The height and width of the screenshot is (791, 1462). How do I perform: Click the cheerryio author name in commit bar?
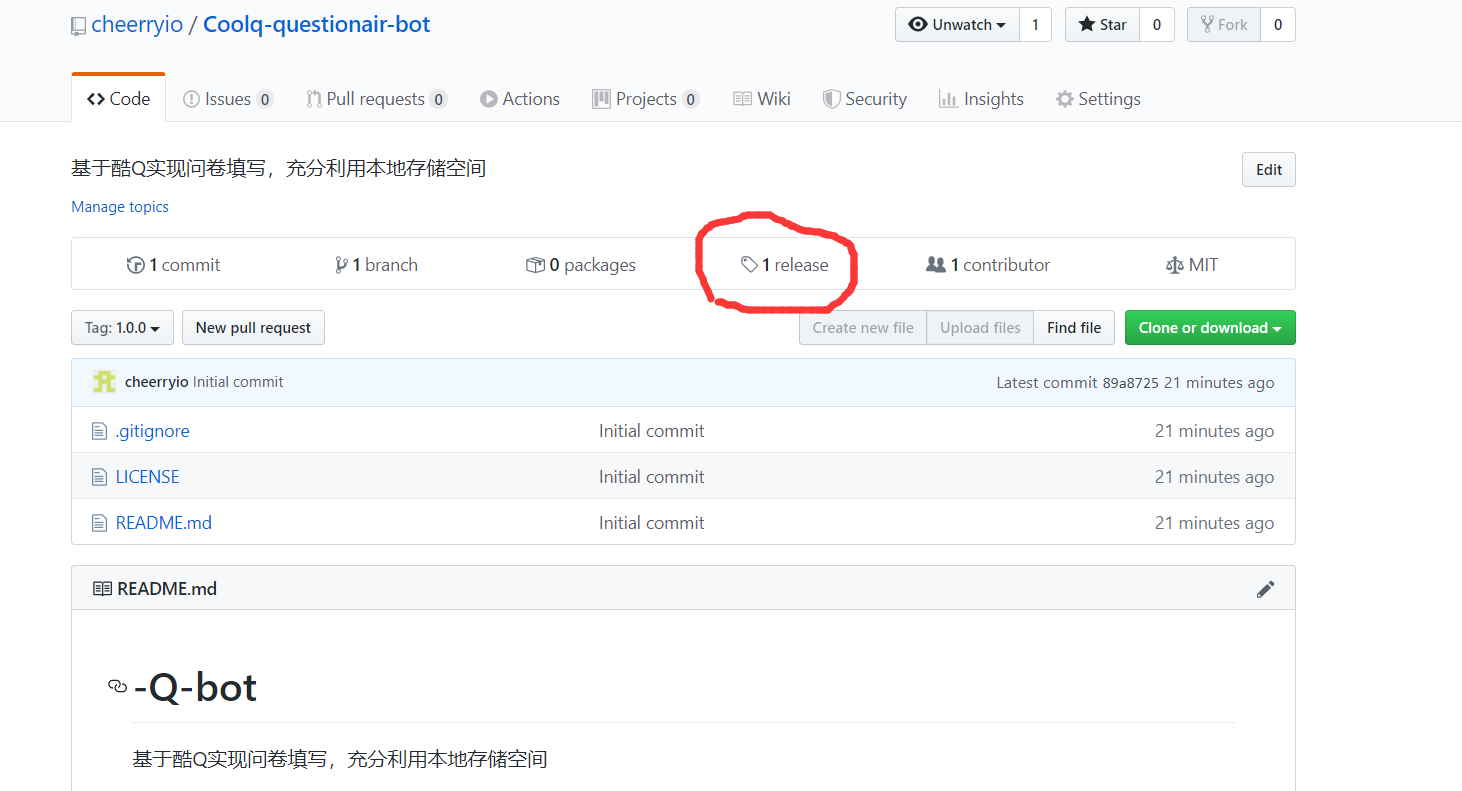click(x=156, y=382)
